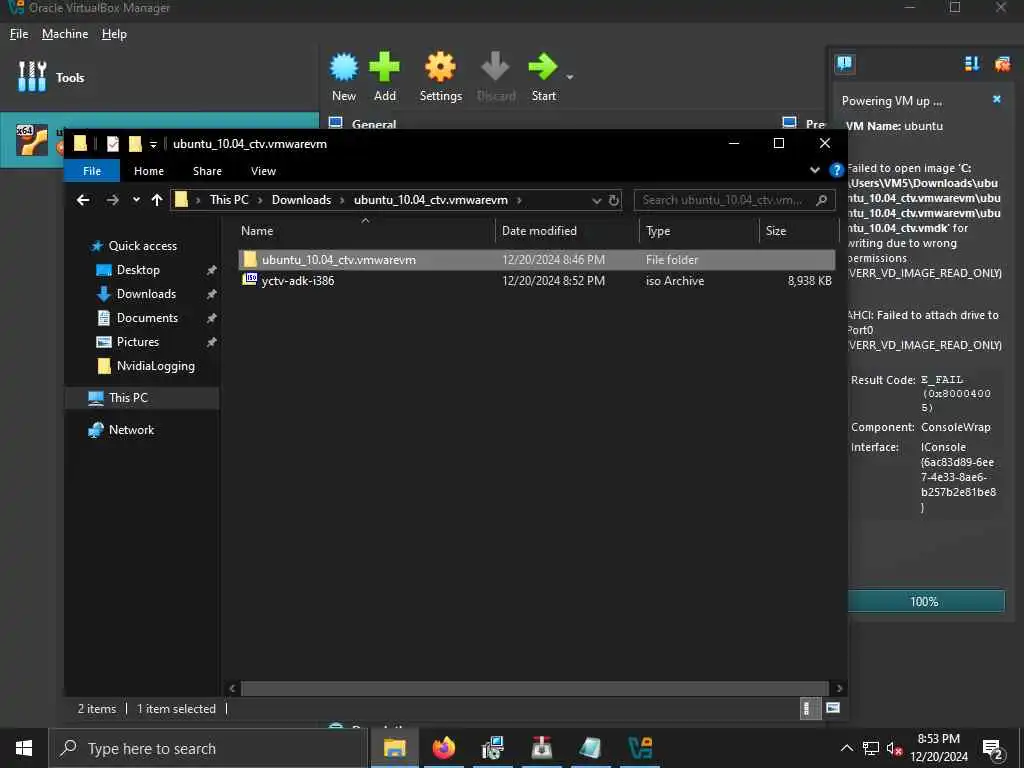Open the recent locations dropdown in Explorer

pos(136,200)
